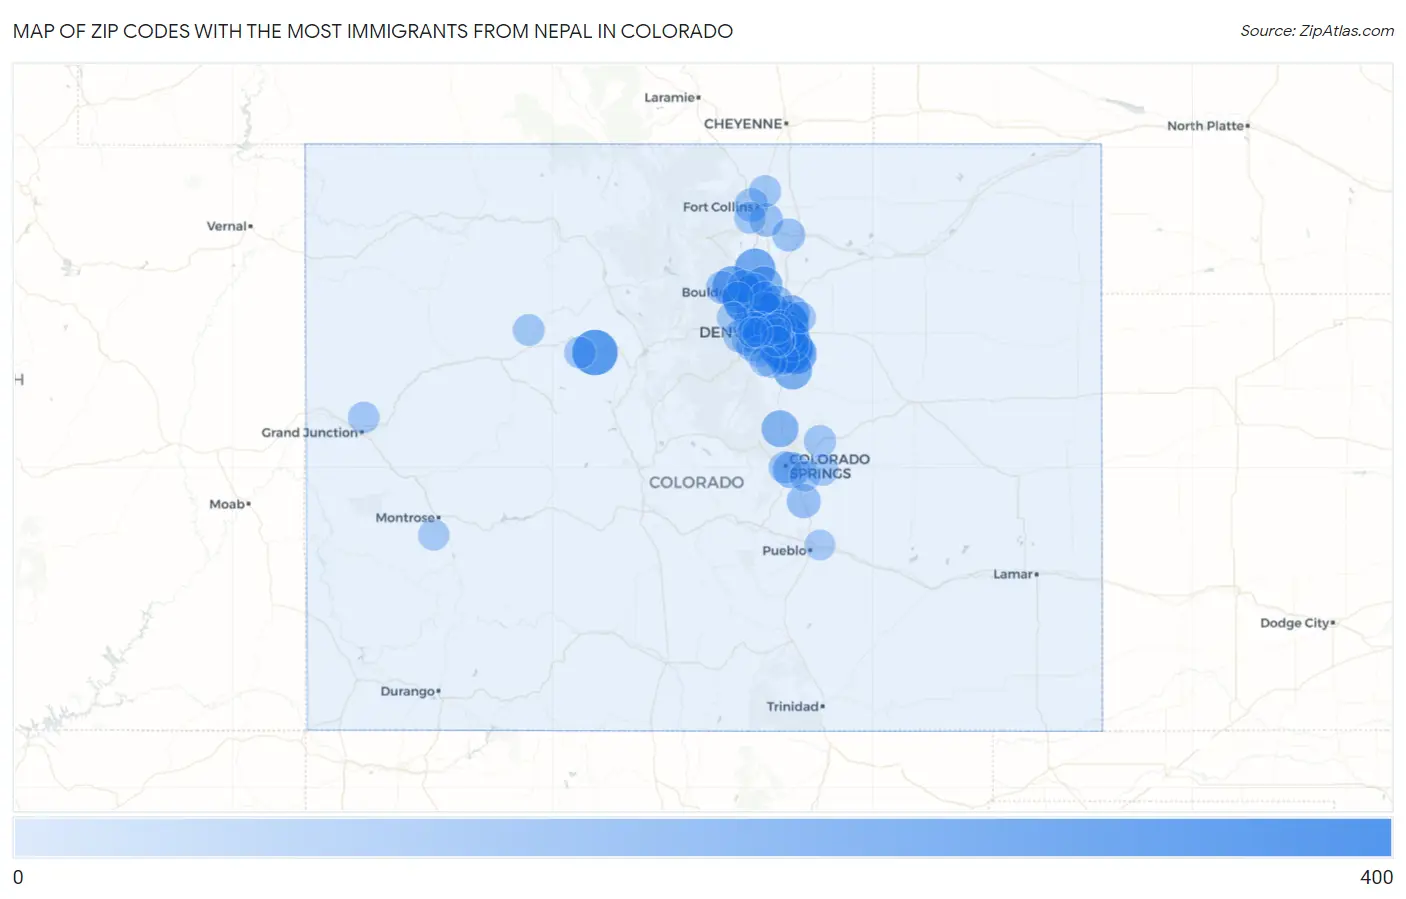Click the Laramie city label

[x=669, y=98]
